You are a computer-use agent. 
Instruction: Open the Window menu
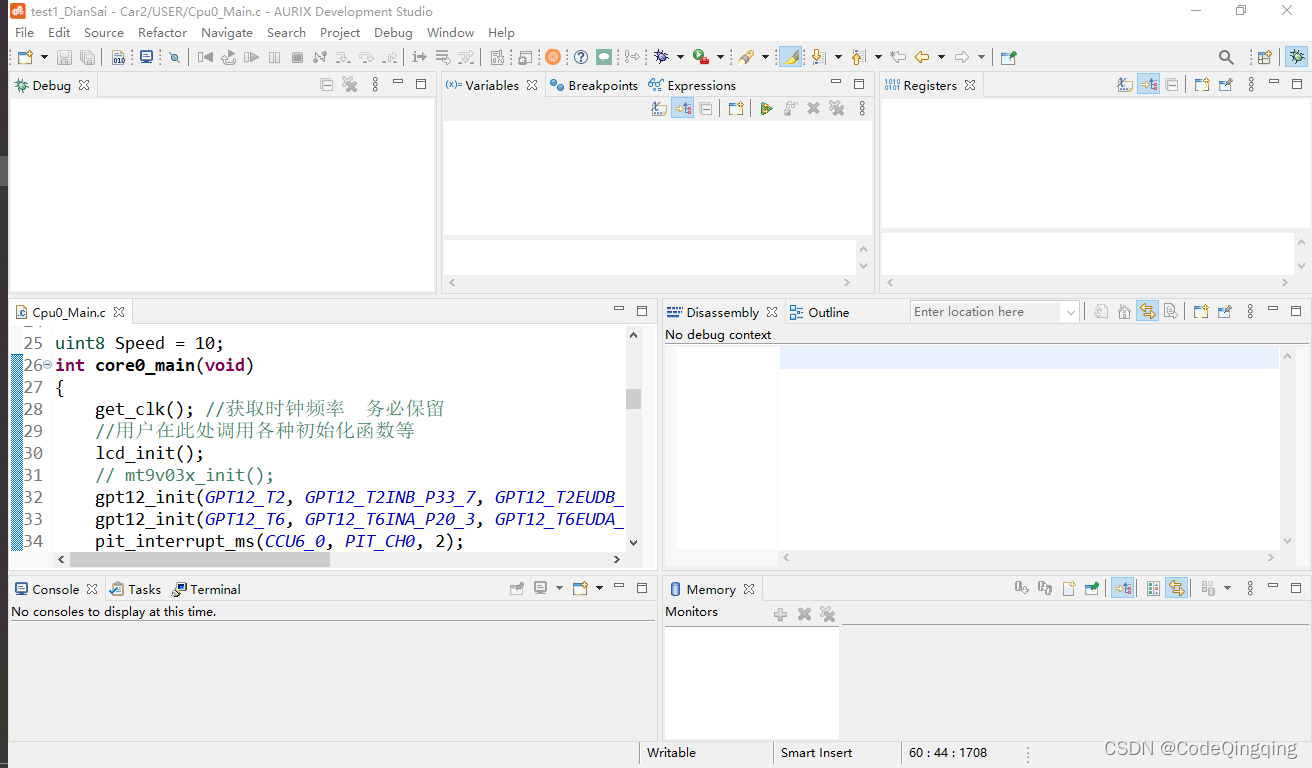450,32
